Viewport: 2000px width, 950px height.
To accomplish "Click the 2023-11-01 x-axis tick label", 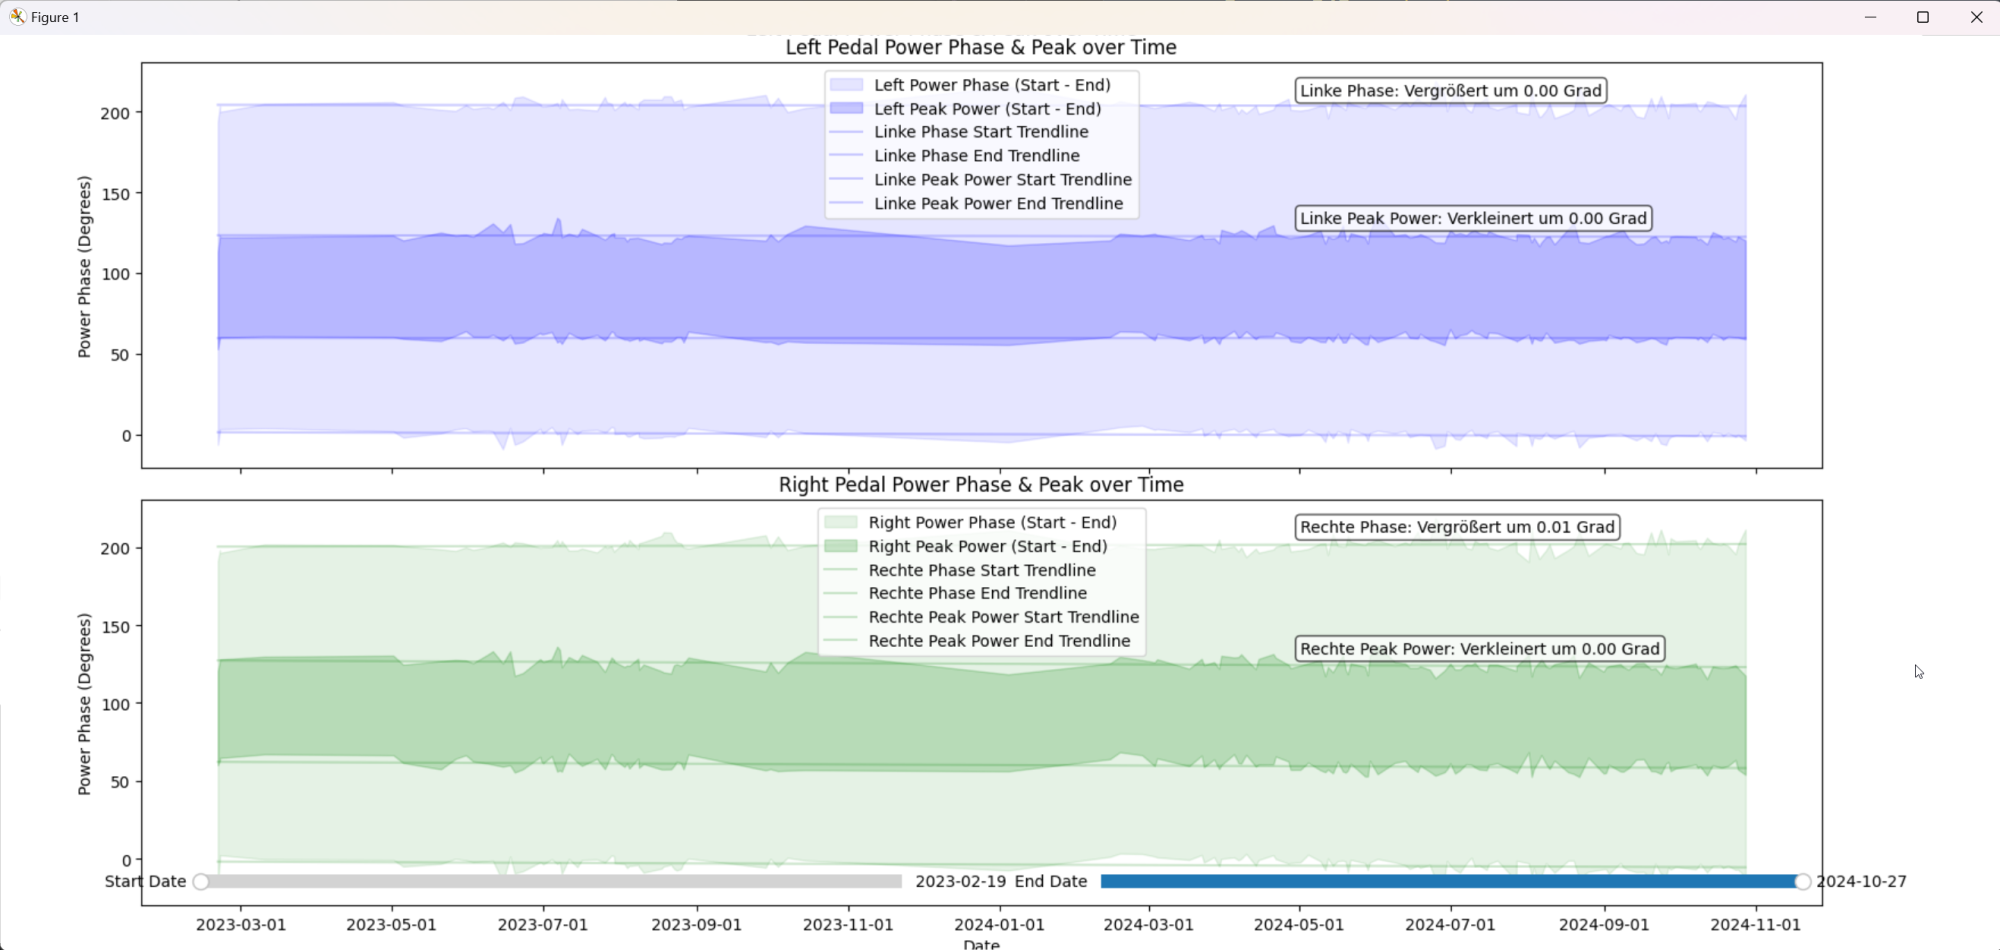I will pyautogui.click(x=847, y=925).
